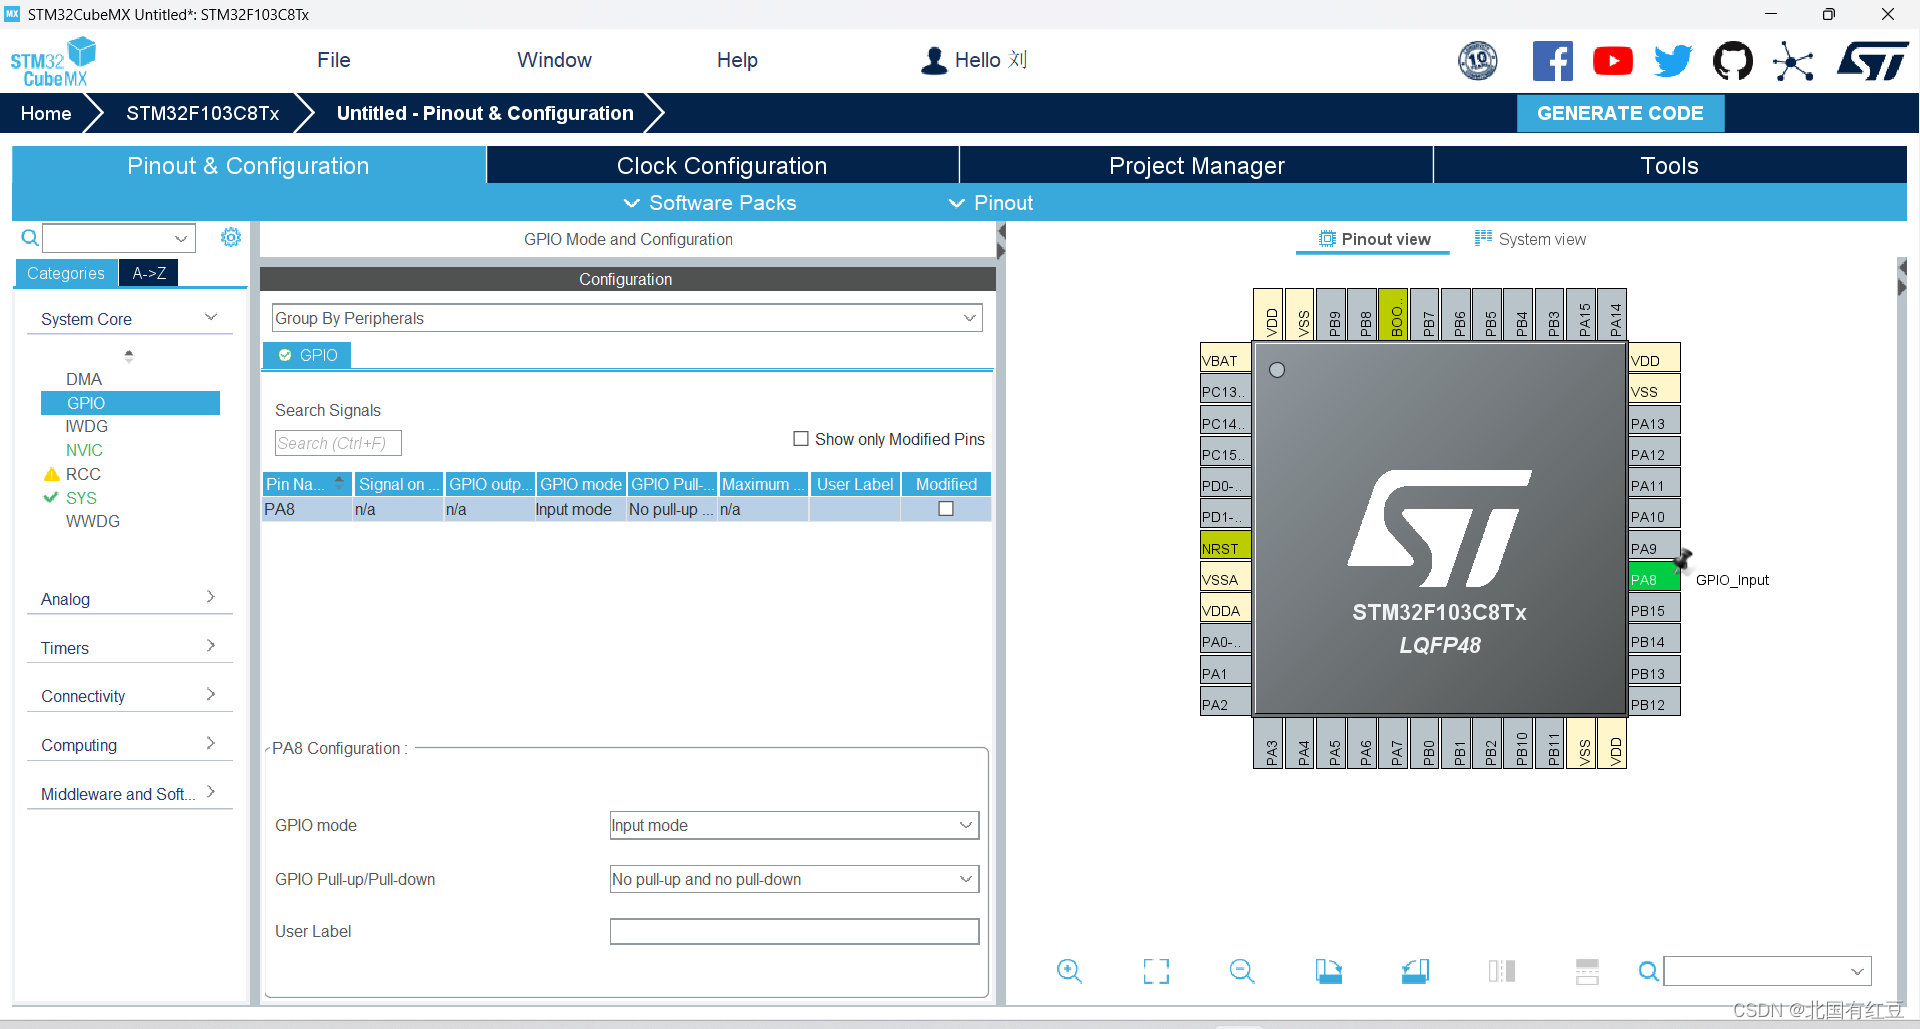
Task: Switch to Project Manager tab
Action: pos(1196,165)
